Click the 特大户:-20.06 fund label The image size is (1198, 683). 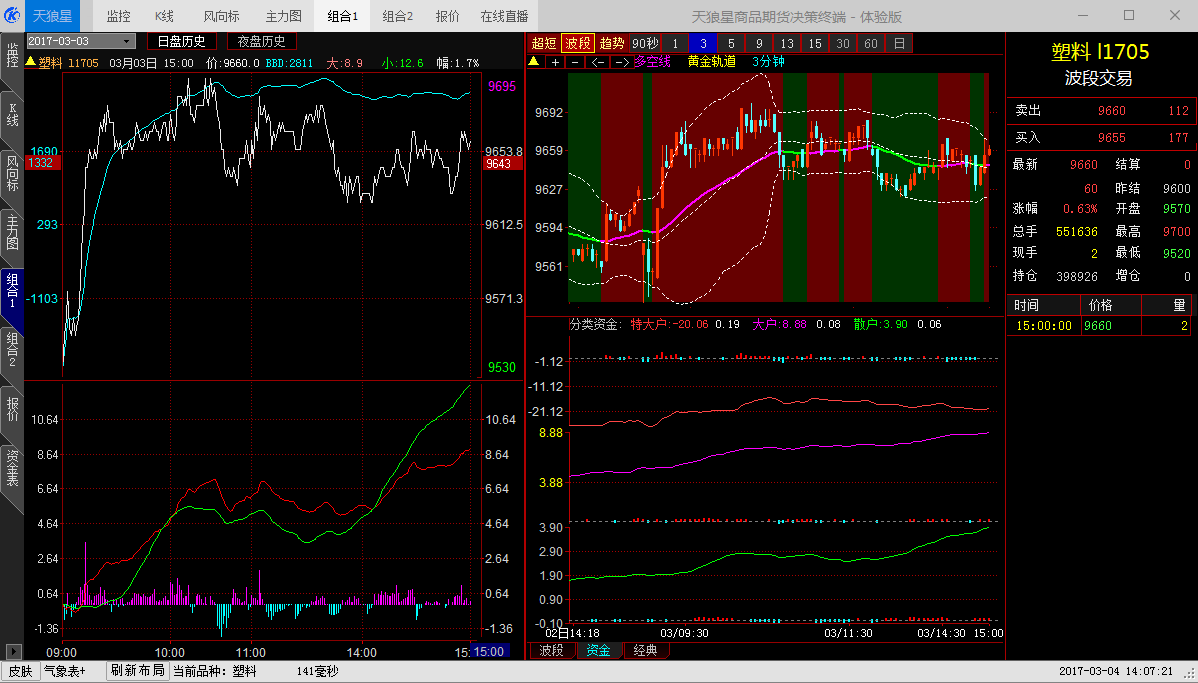coord(669,324)
